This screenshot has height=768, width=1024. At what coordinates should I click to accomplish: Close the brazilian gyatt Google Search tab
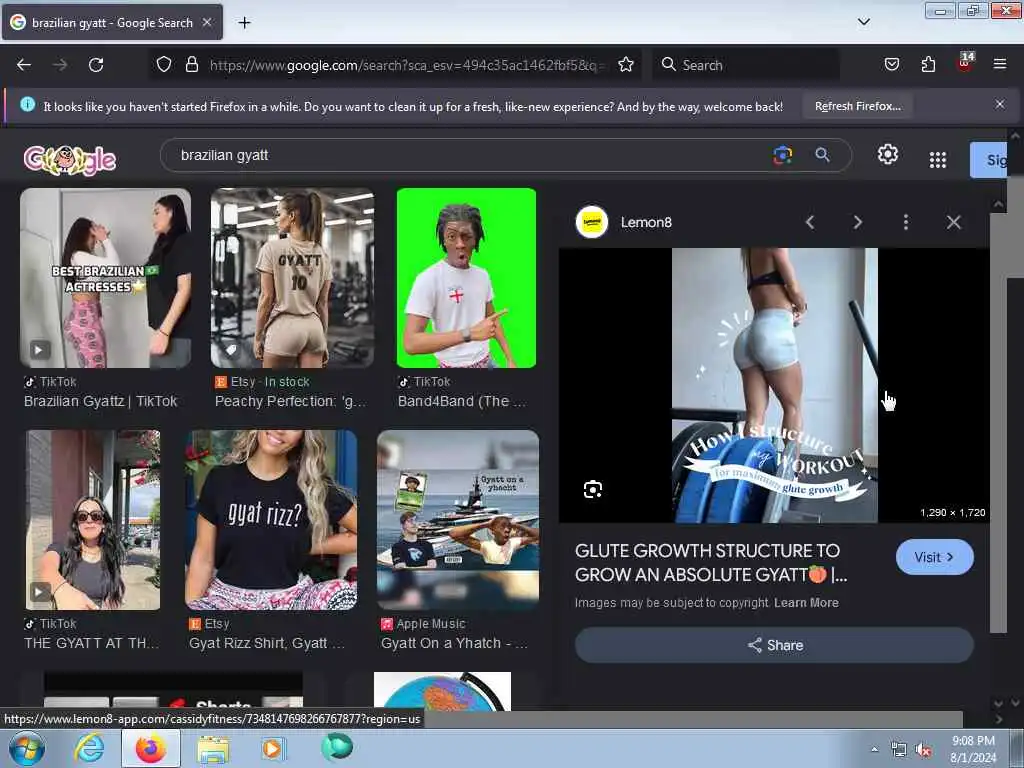pos(207,22)
